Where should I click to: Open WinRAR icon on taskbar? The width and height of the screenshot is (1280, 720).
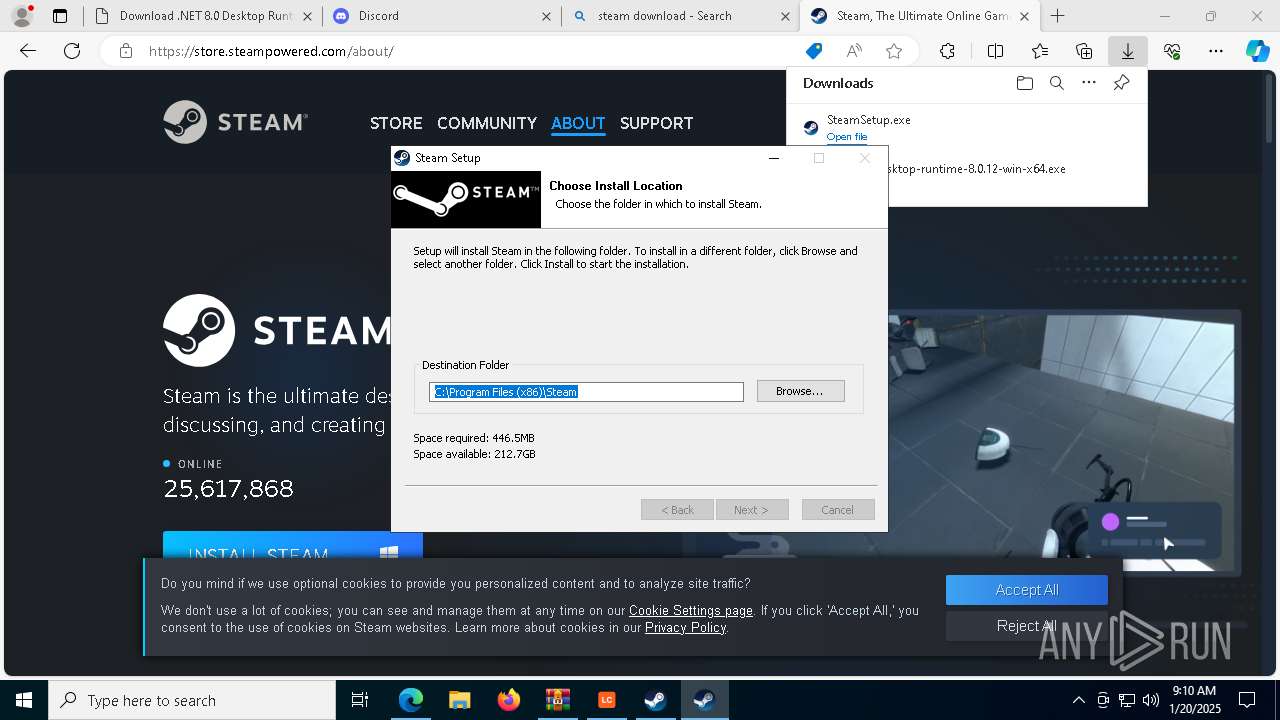click(557, 700)
